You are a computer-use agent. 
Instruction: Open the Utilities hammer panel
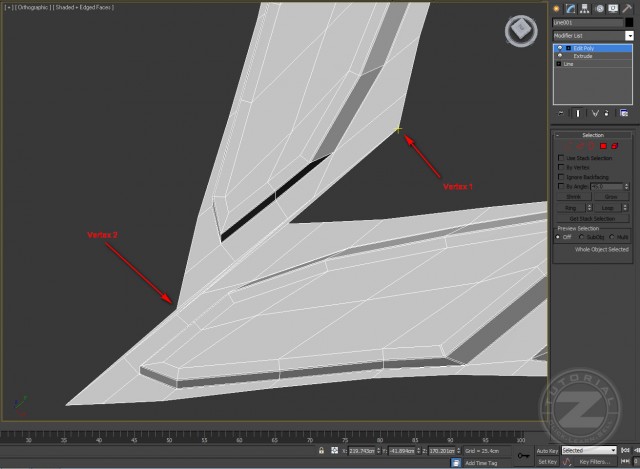[x=629, y=8]
